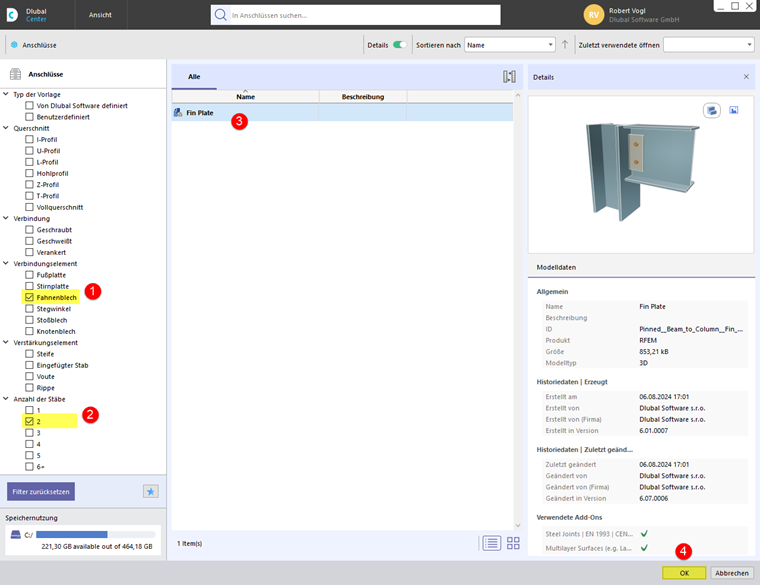Uncheck the Fahnenblech checkbox
This screenshot has height=585, width=760.
pyautogui.click(x=29, y=297)
